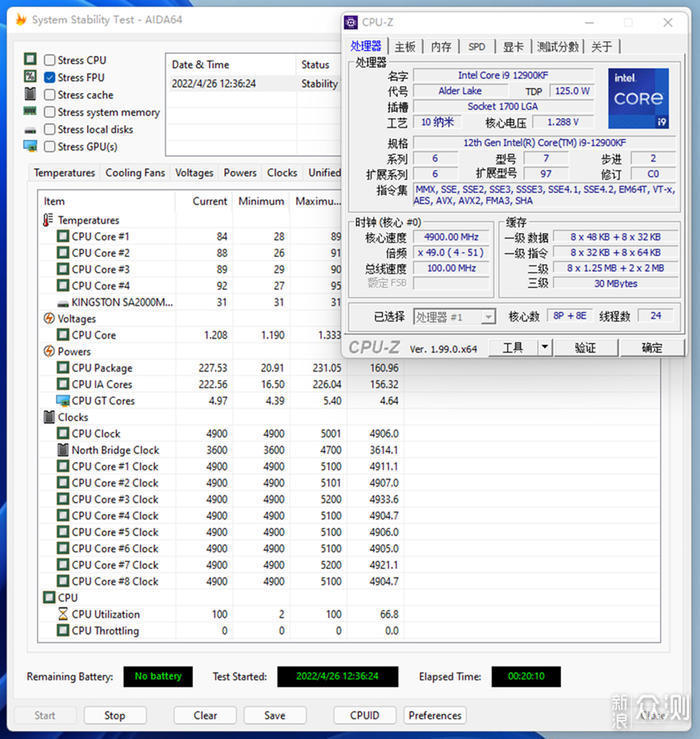The height and width of the screenshot is (739, 700).
Task: Click the 确定 button in CPU-Z
Action: [x=652, y=348]
